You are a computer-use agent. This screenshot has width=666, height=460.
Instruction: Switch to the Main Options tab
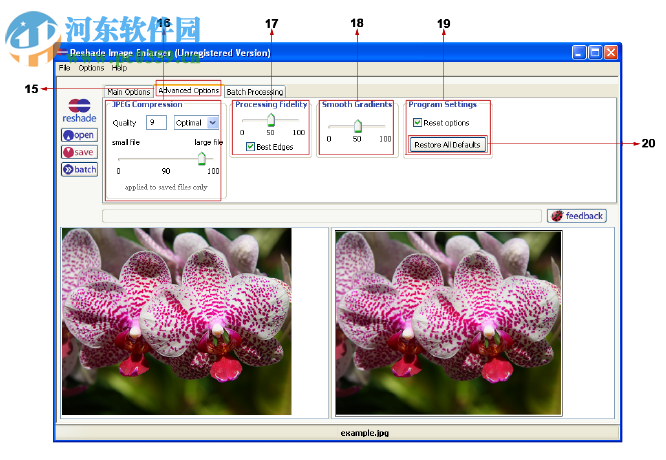coord(129,92)
